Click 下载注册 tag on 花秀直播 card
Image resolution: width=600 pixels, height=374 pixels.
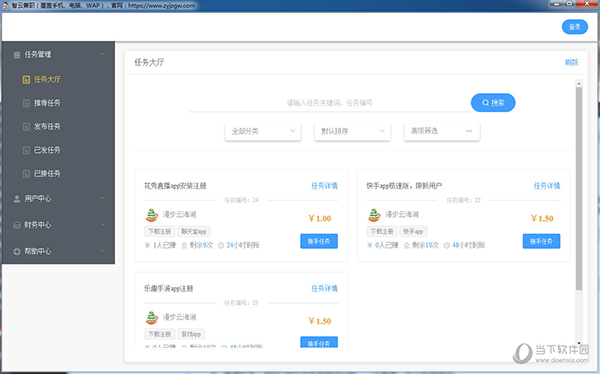(x=160, y=232)
